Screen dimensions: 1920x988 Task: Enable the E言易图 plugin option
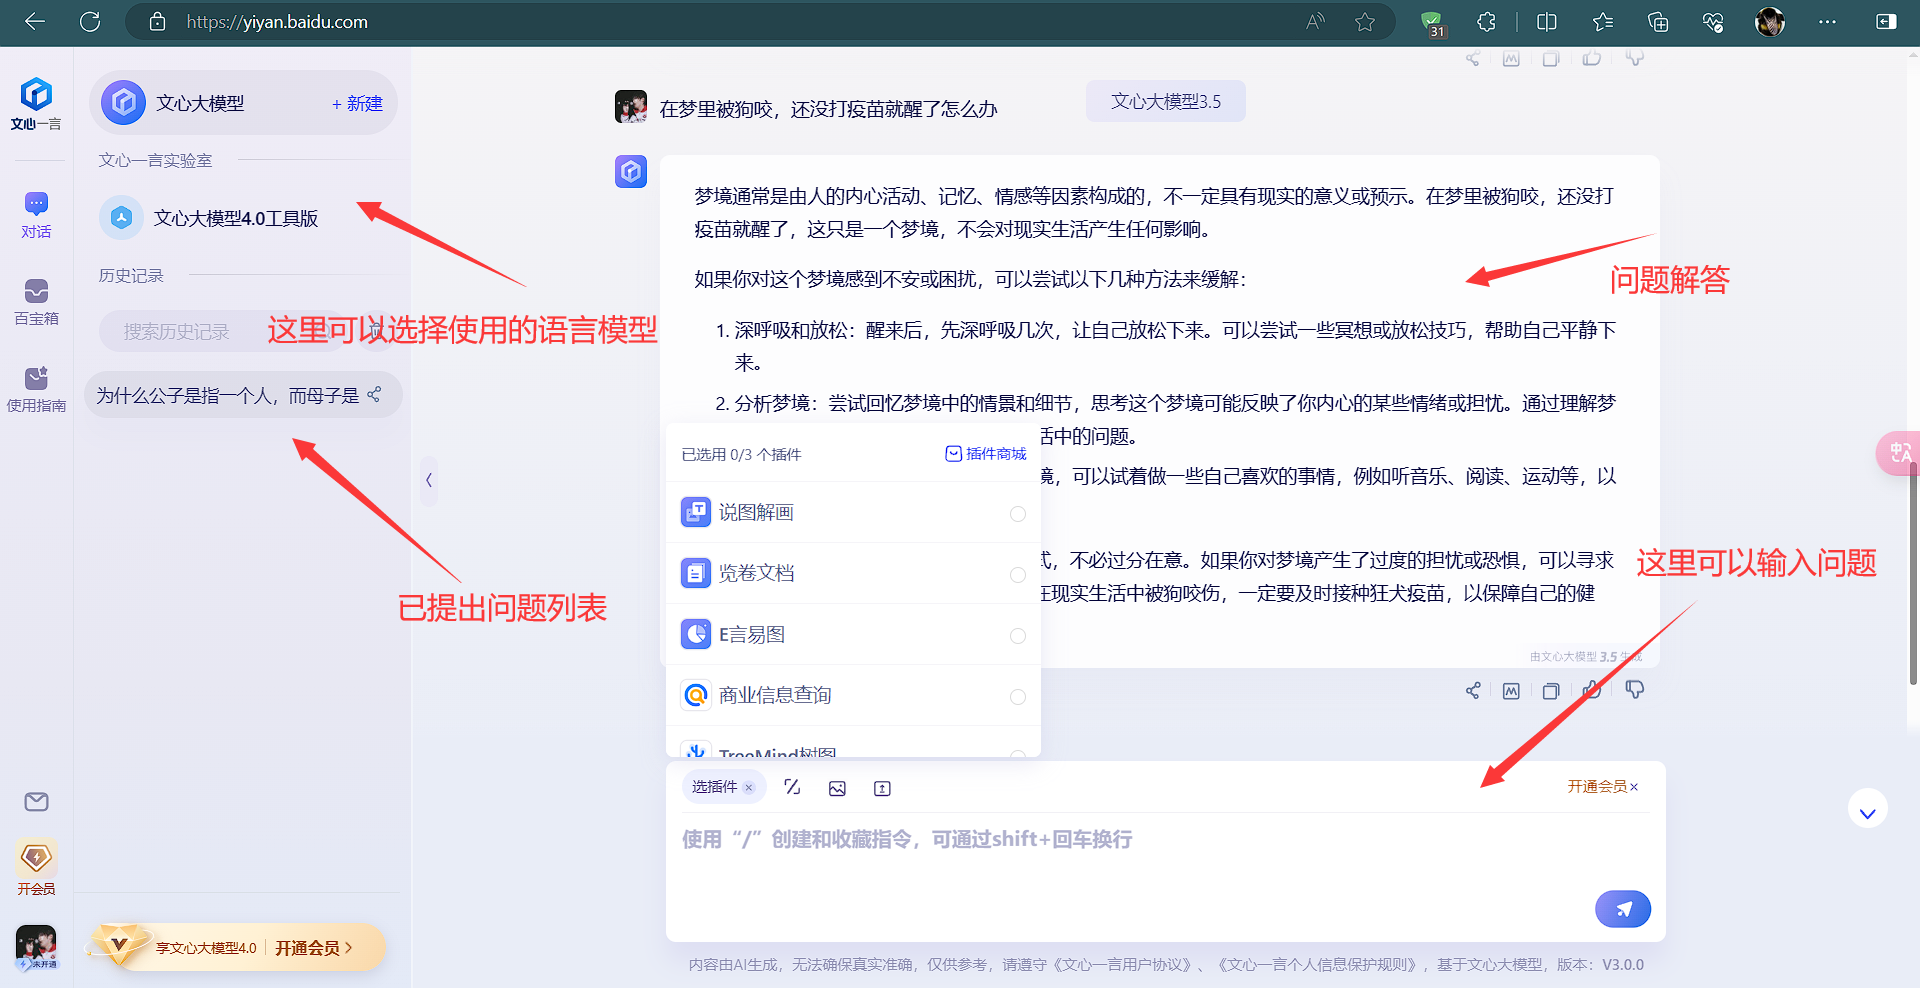(x=1017, y=636)
